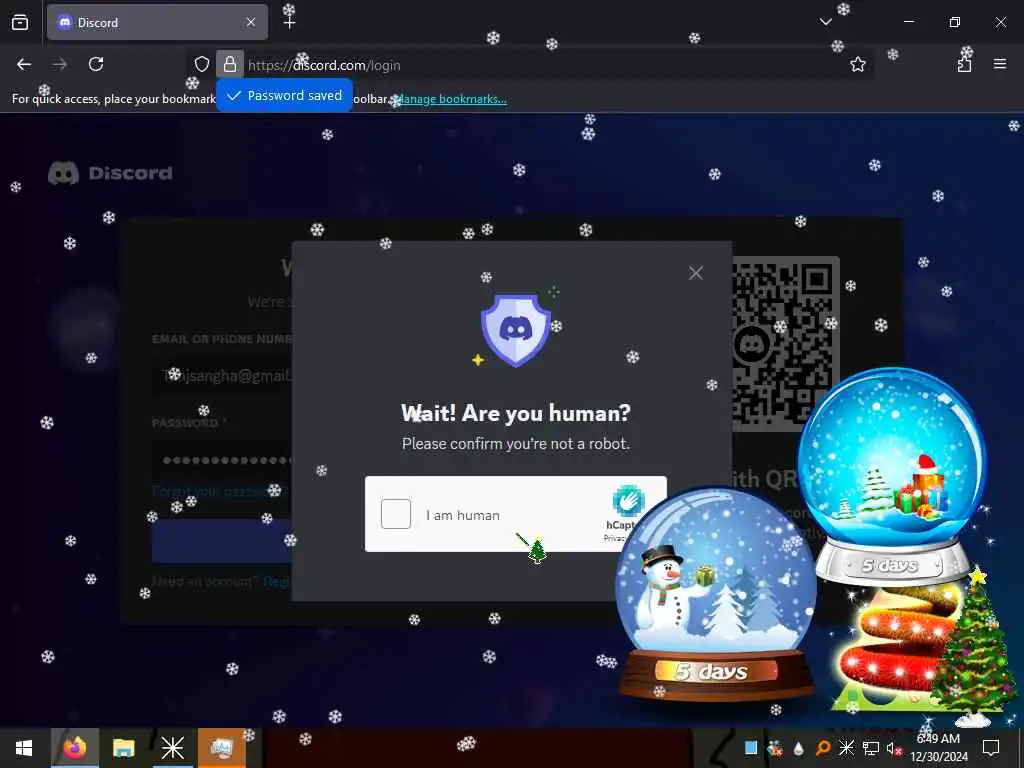Open the Windows Start menu
1024x768 pixels.
[x=24, y=748]
